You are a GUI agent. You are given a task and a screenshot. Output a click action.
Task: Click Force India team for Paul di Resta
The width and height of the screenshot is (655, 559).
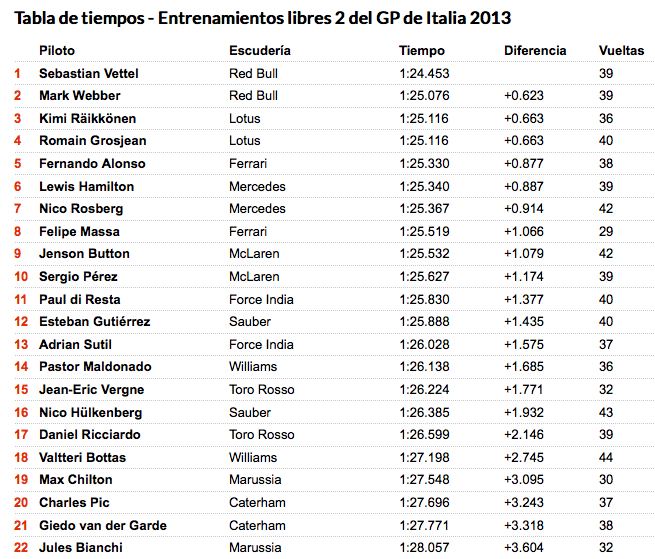coord(261,300)
